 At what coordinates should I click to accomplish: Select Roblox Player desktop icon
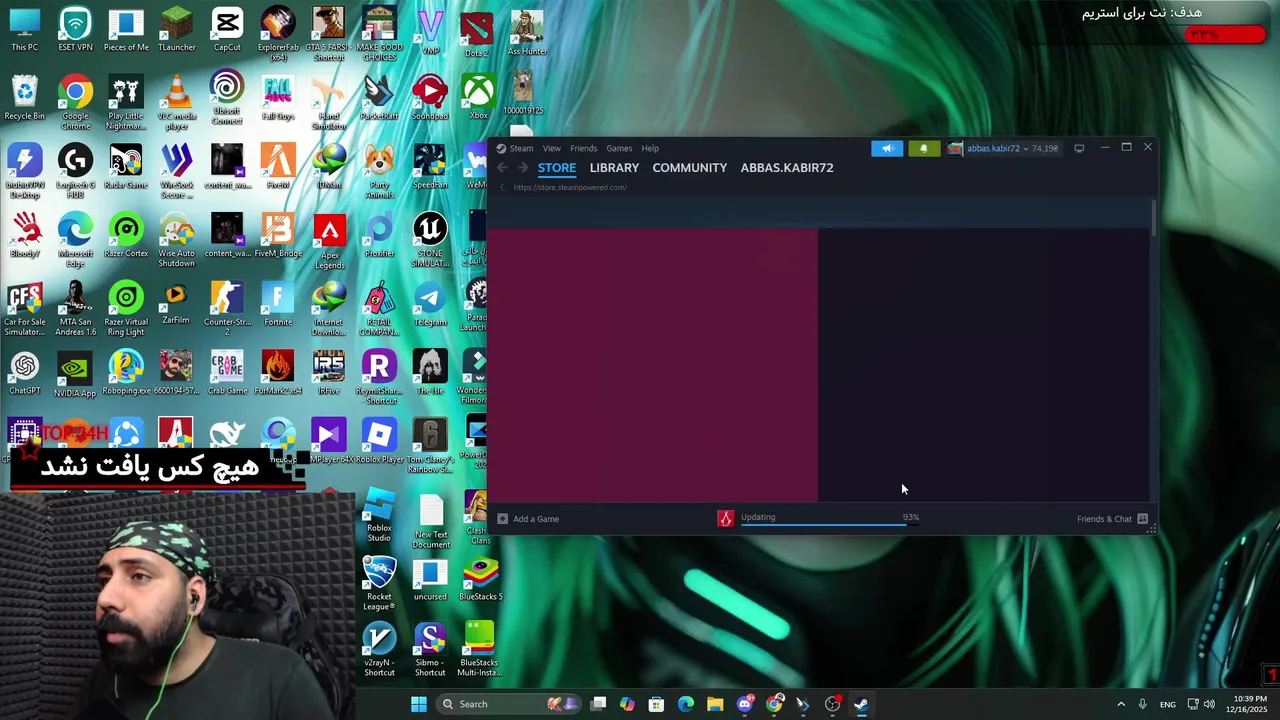point(379,441)
